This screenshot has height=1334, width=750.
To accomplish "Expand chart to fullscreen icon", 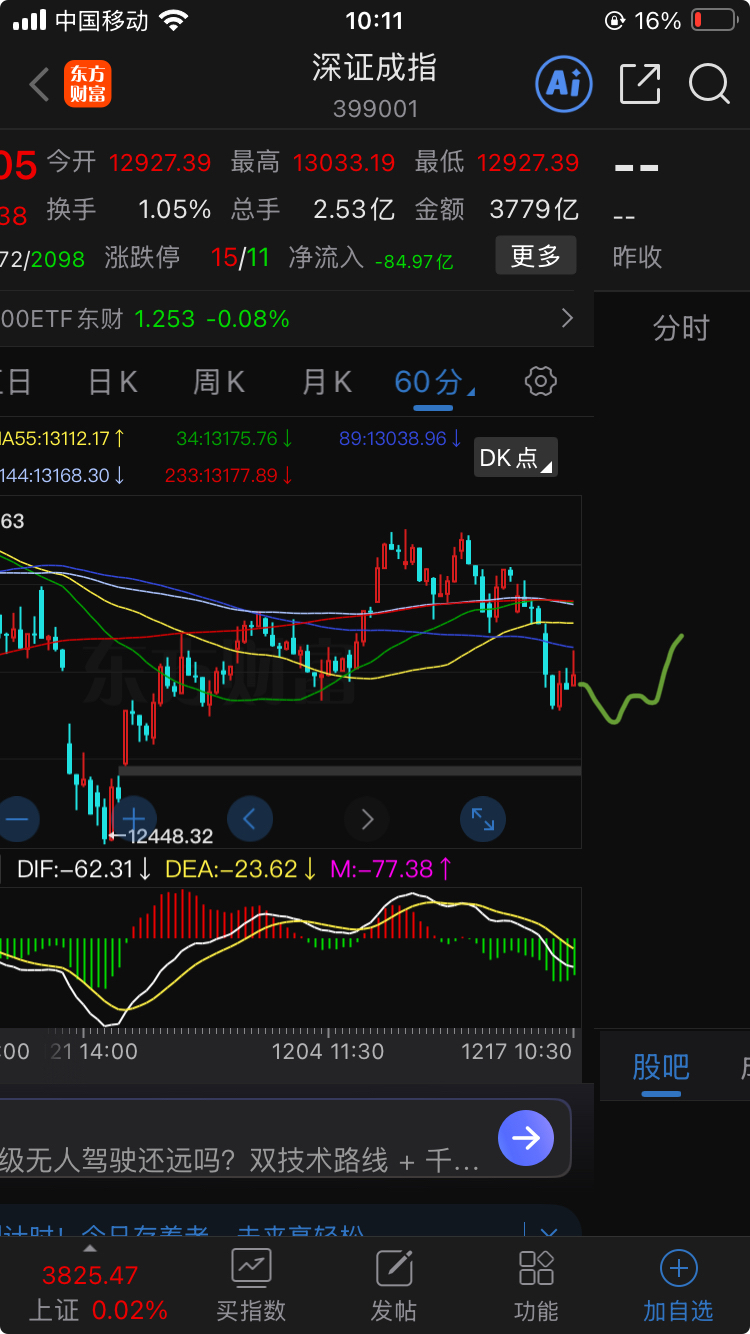I will [483, 819].
